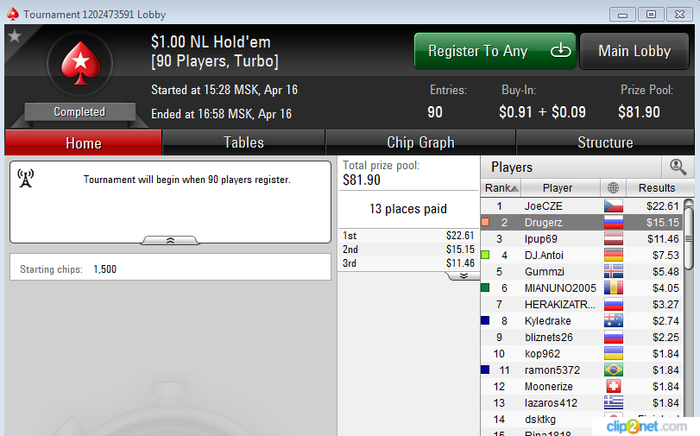The image size is (700, 436).
Task: Sort players by Rank column
Action: point(501,188)
